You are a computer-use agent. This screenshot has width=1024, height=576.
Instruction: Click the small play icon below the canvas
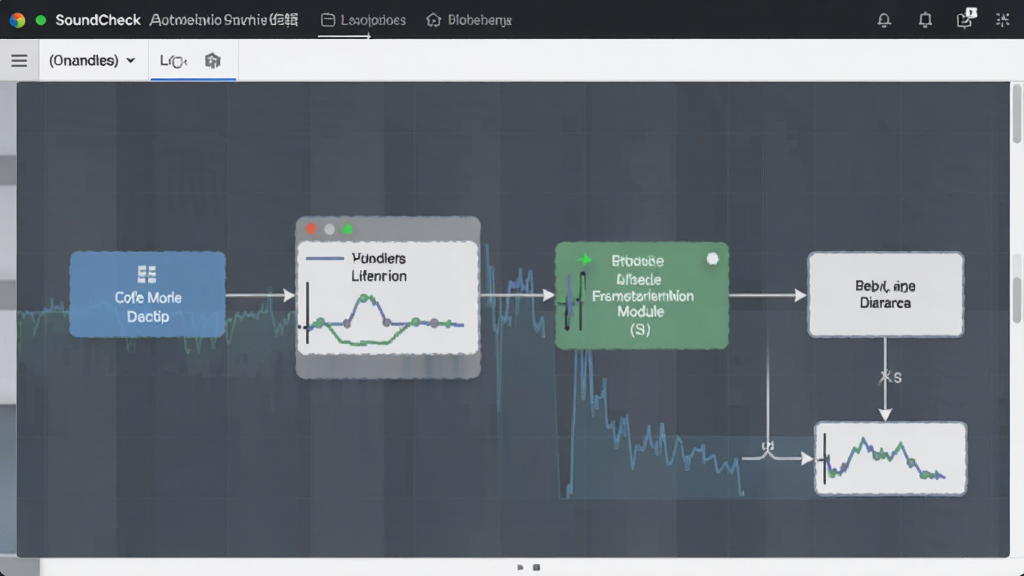coord(520,568)
